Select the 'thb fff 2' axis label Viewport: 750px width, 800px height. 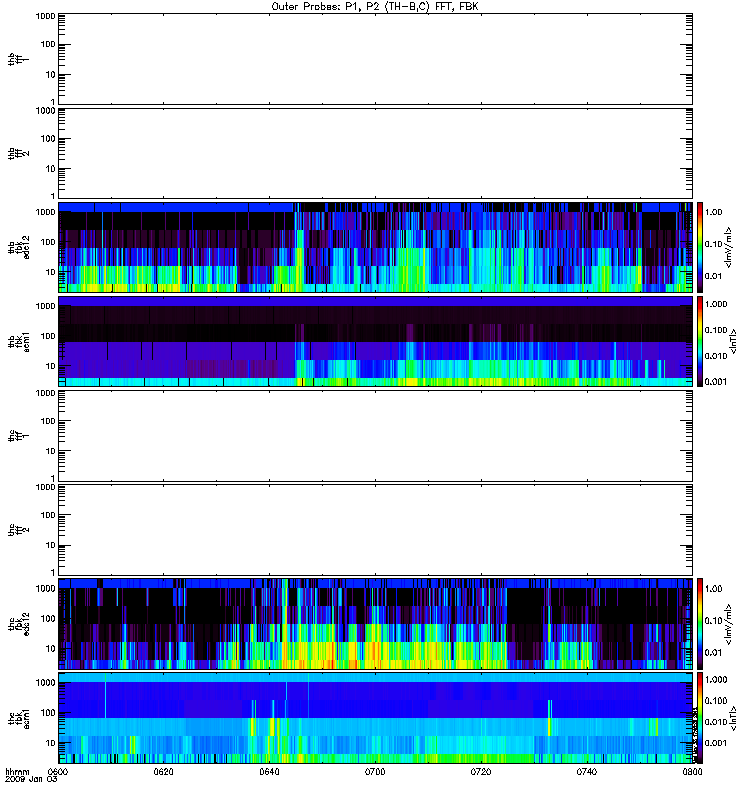tap(18, 153)
